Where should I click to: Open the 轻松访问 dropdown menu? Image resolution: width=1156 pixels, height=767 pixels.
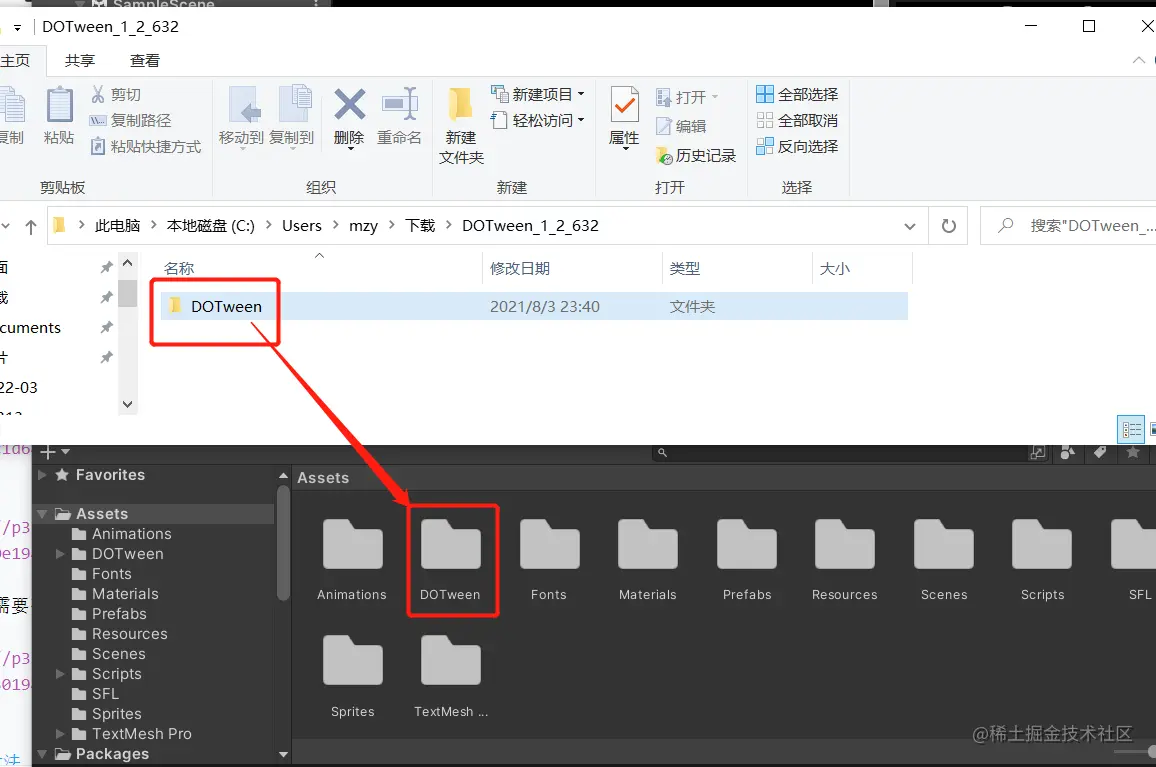[539, 120]
